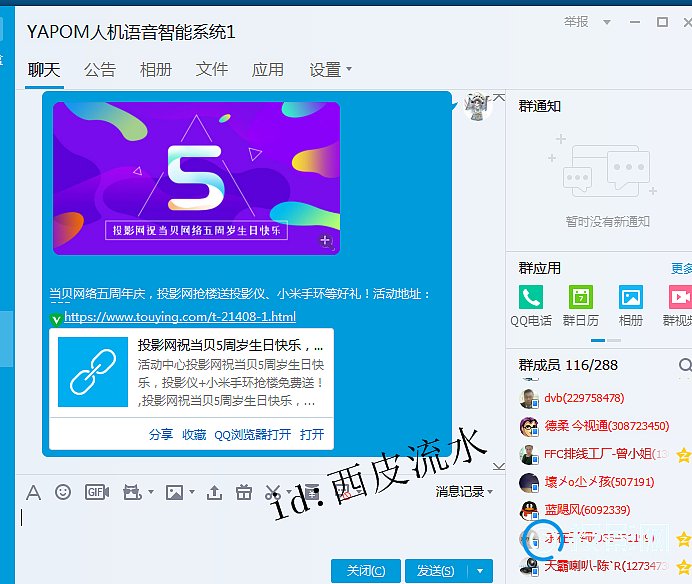Search group members with magnifier icon
692x584 pixels.
pos(685,365)
